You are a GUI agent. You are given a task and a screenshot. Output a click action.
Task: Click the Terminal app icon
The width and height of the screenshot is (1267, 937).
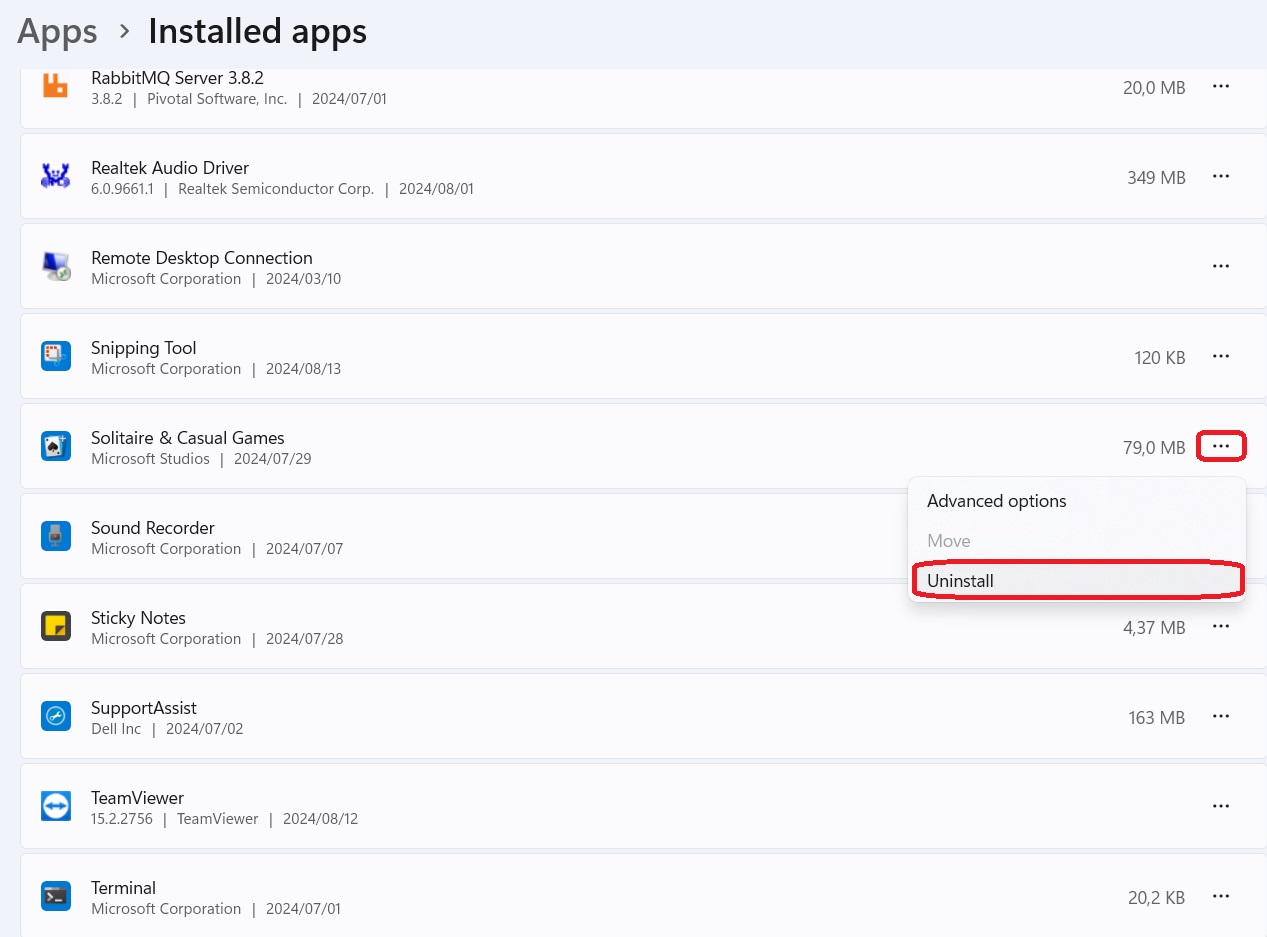click(x=55, y=896)
